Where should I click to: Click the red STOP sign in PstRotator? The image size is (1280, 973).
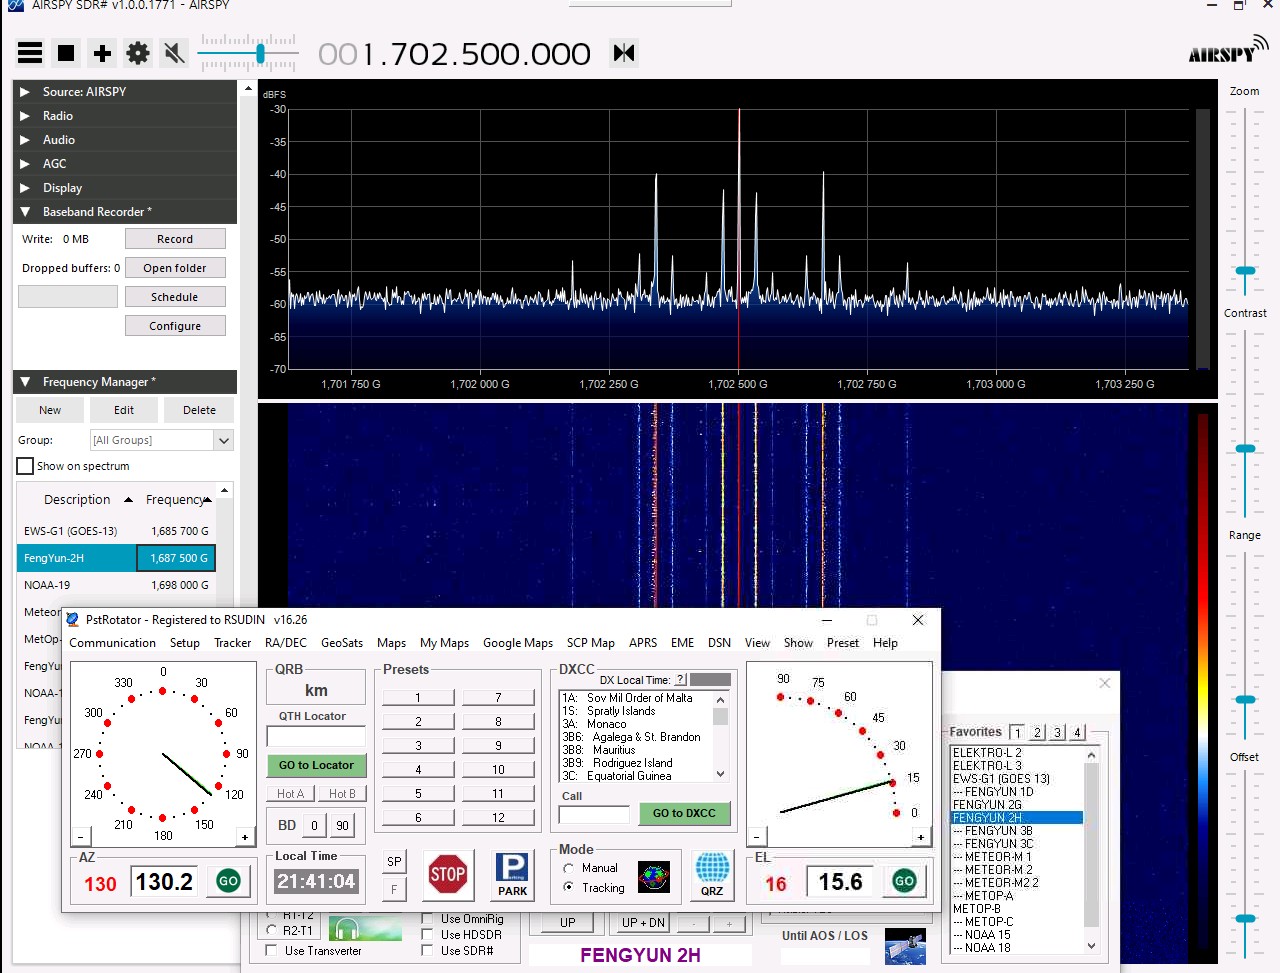pyautogui.click(x=447, y=874)
